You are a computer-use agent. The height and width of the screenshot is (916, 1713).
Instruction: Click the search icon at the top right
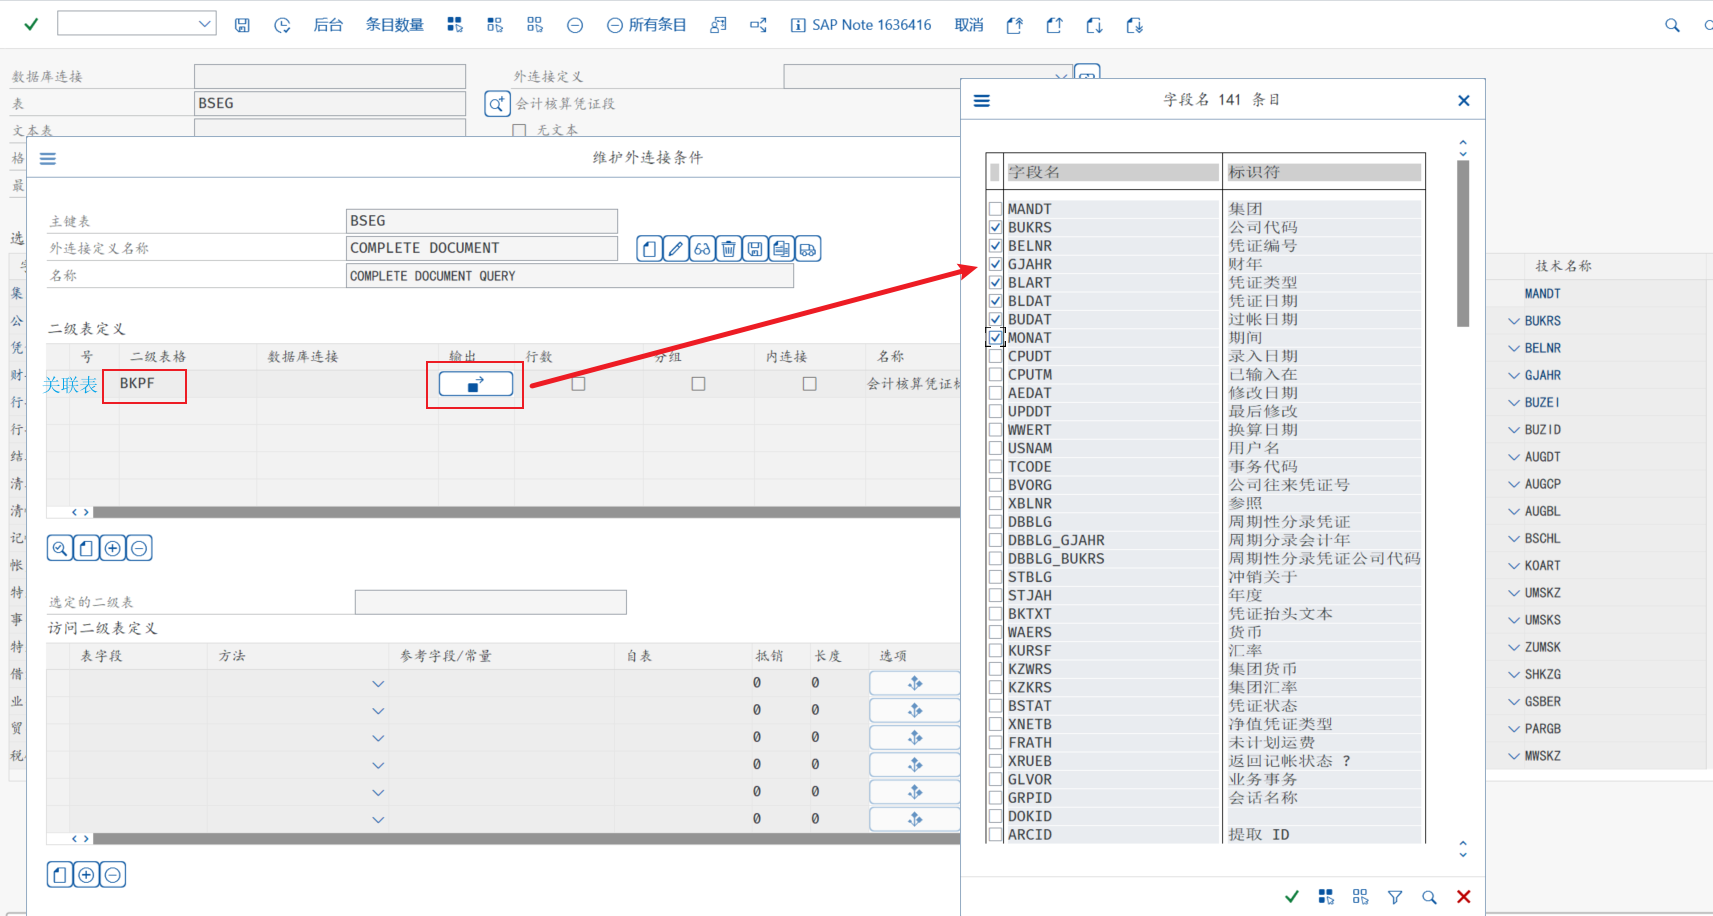1672,25
